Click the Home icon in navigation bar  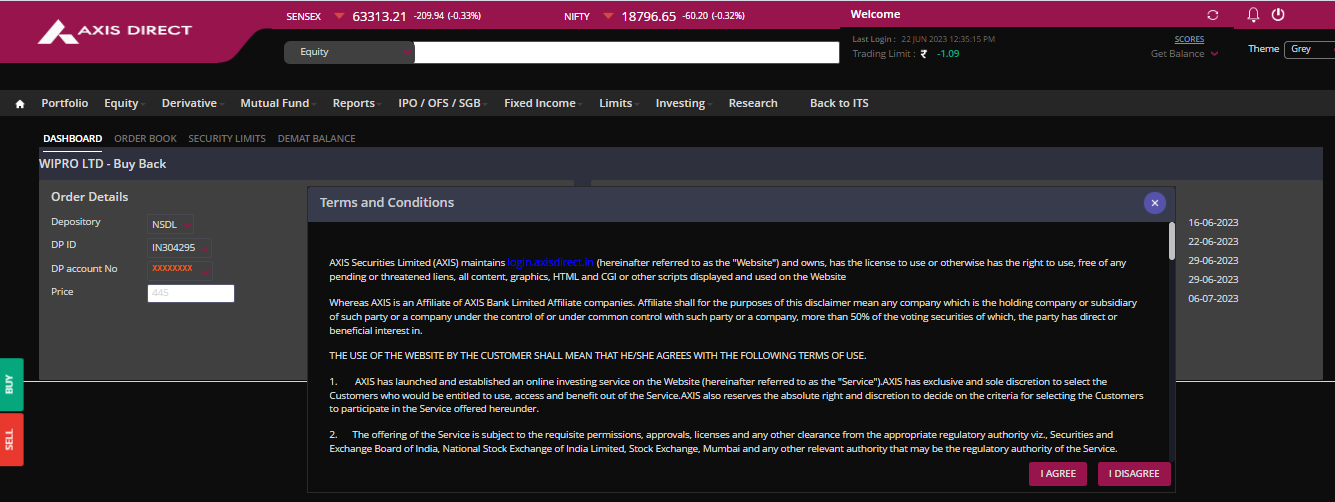[x=20, y=104]
